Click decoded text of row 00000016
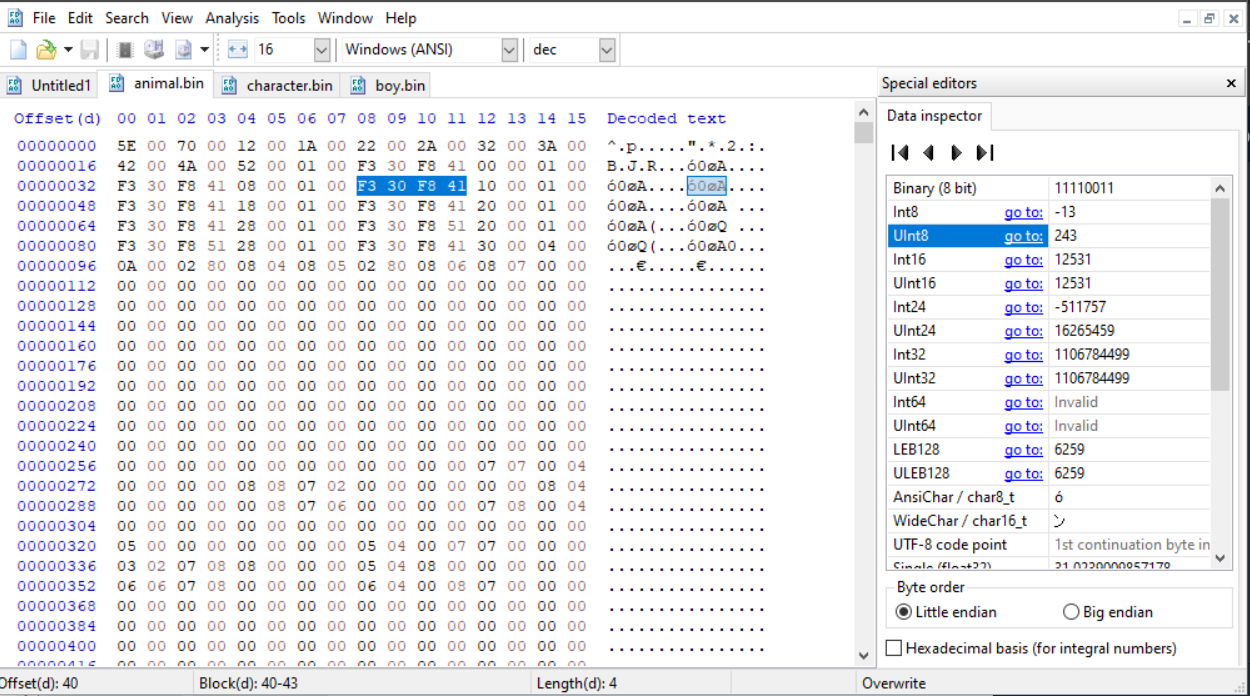Viewport: 1250px width, 696px height. tap(686, 166)
